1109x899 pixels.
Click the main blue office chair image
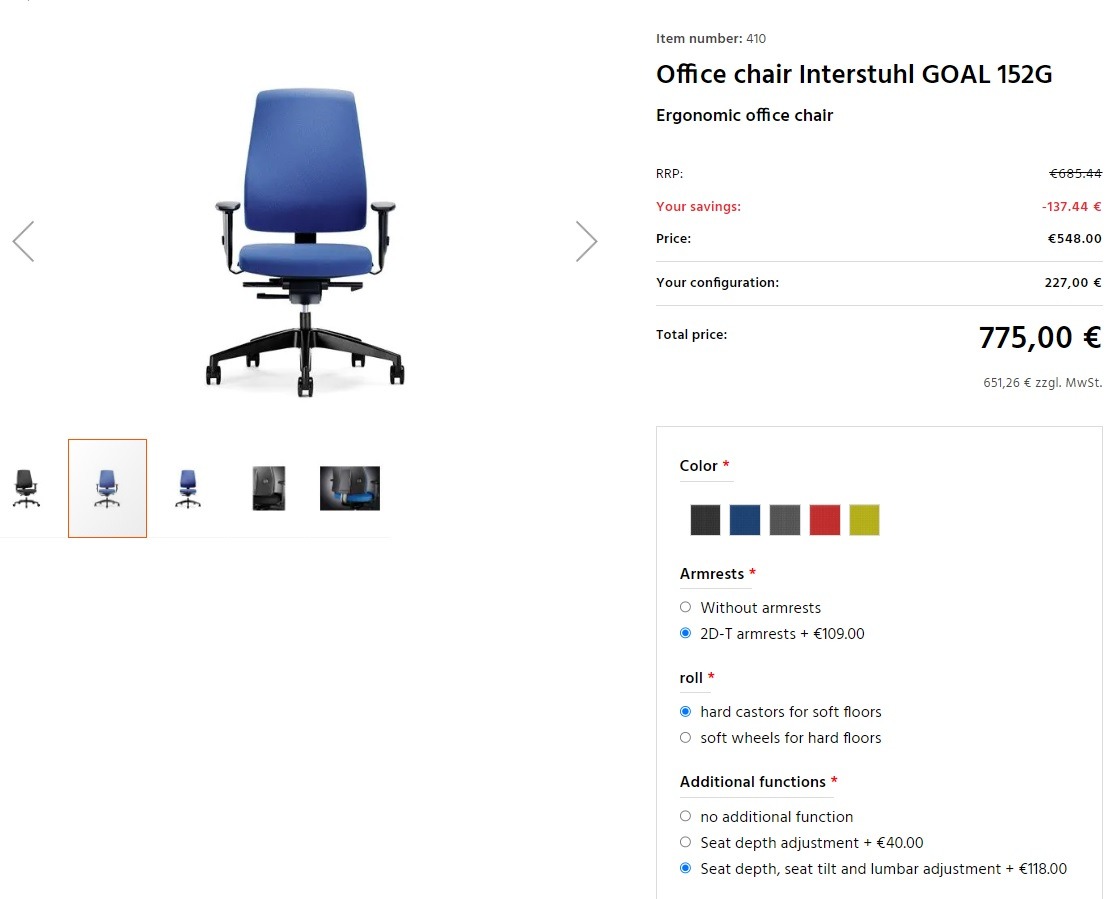pos(305,240)
